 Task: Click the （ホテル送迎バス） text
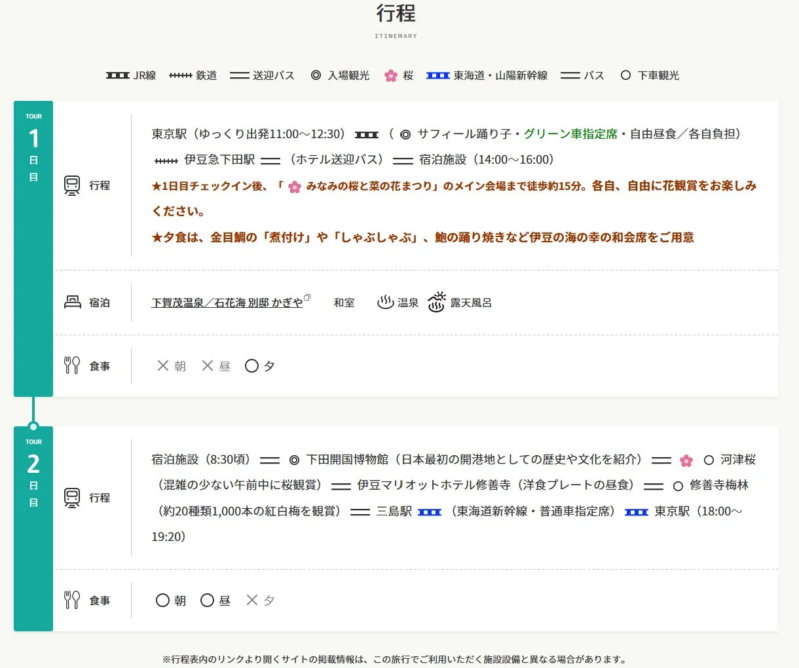336,159
